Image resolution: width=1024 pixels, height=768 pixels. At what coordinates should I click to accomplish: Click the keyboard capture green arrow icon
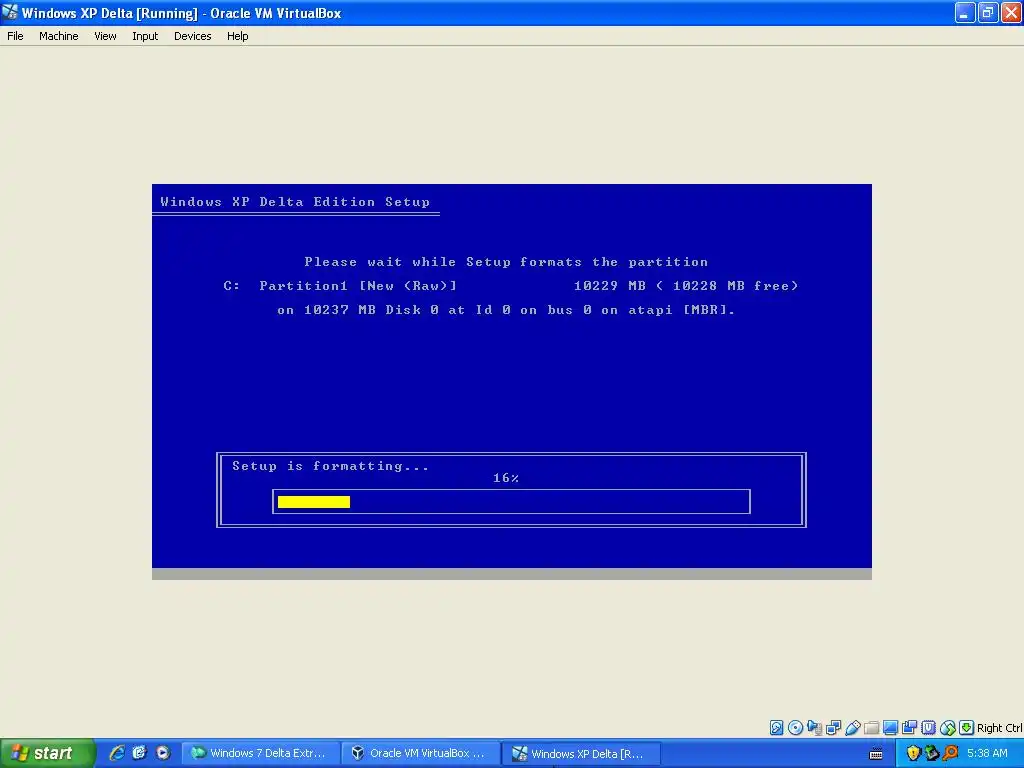point(967,728)
